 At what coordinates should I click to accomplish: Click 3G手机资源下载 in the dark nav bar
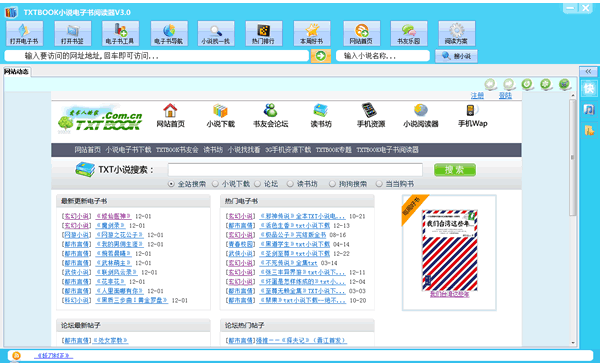pyautogui.click(x=288, y=150)
